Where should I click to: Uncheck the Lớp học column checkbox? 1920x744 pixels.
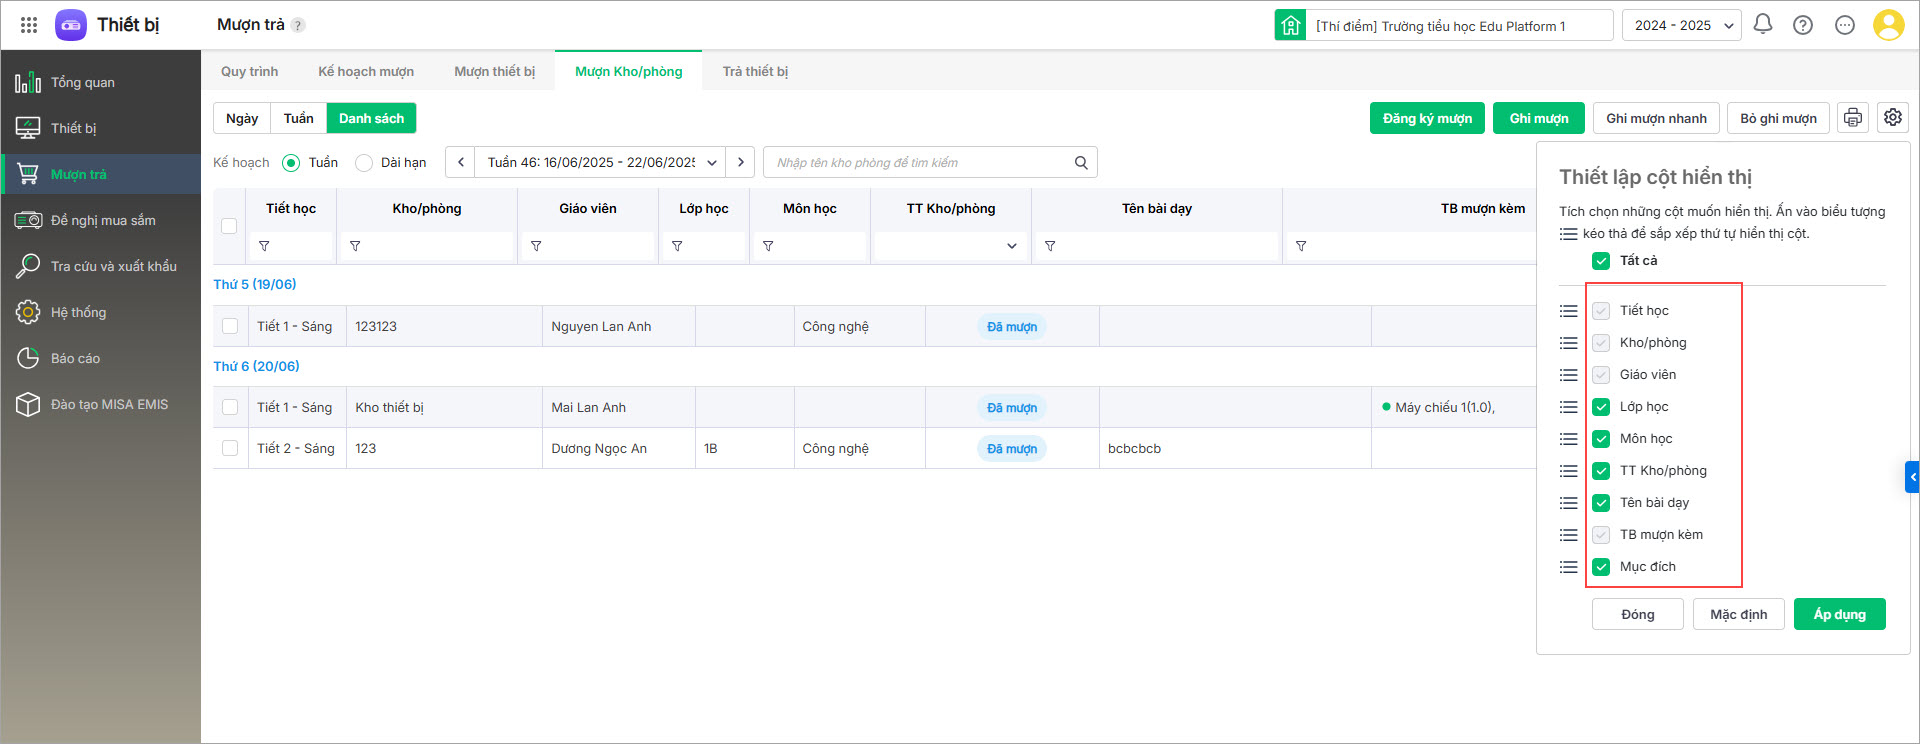pyautogui.click(x=1601, y=407)
